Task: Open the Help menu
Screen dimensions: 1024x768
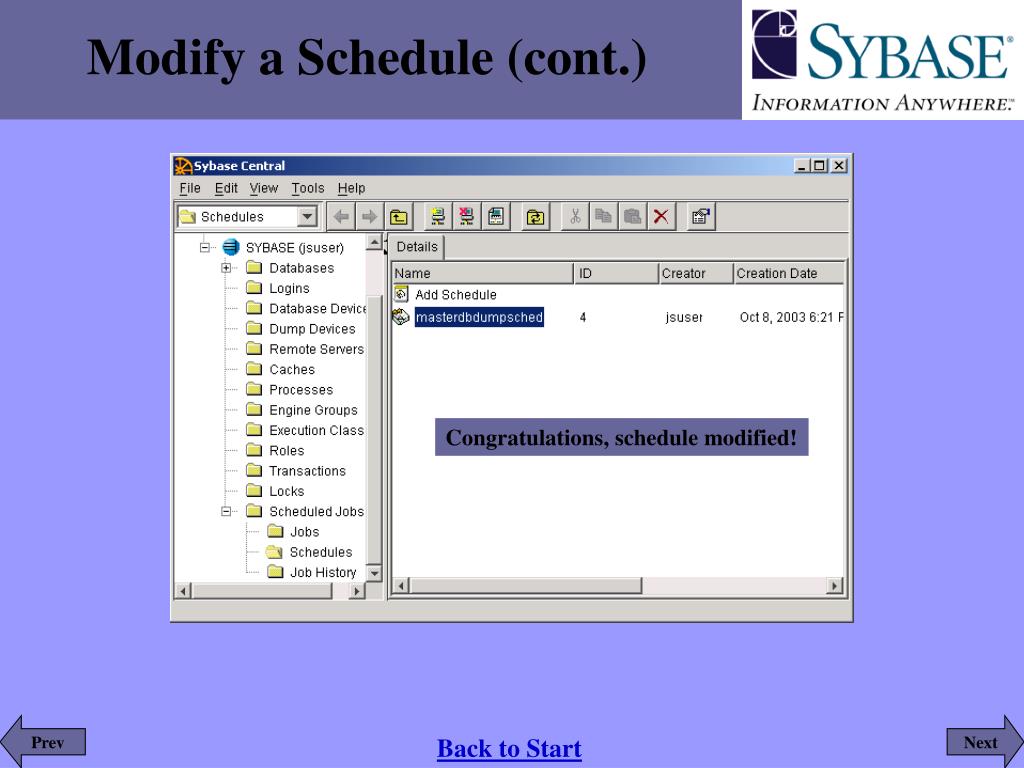Action: pos(351,188)
